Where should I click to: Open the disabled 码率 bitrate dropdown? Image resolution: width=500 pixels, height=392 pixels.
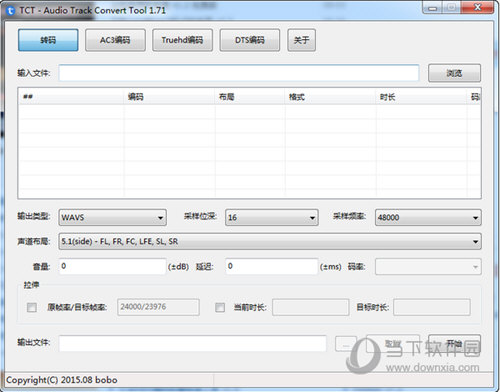(428, 267)
